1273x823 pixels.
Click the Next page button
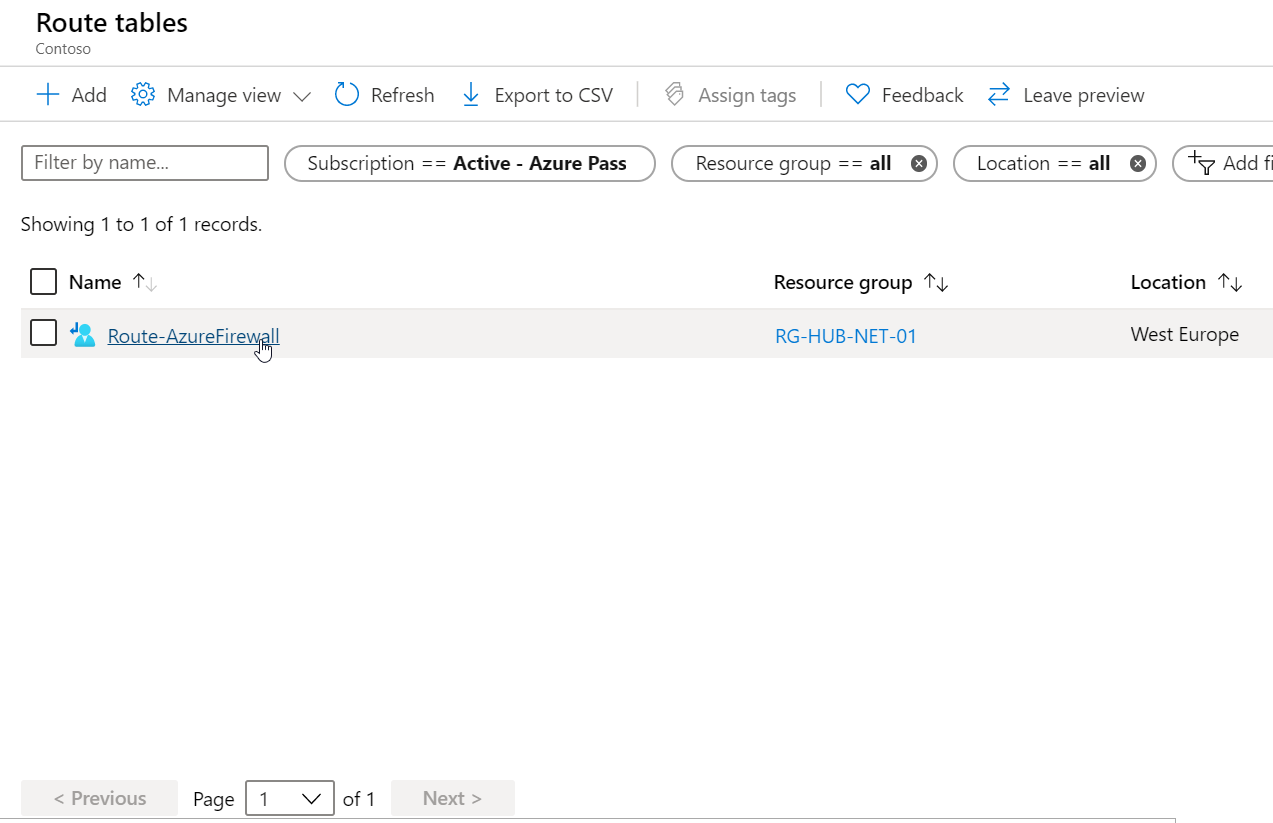[x=452, y=798]
